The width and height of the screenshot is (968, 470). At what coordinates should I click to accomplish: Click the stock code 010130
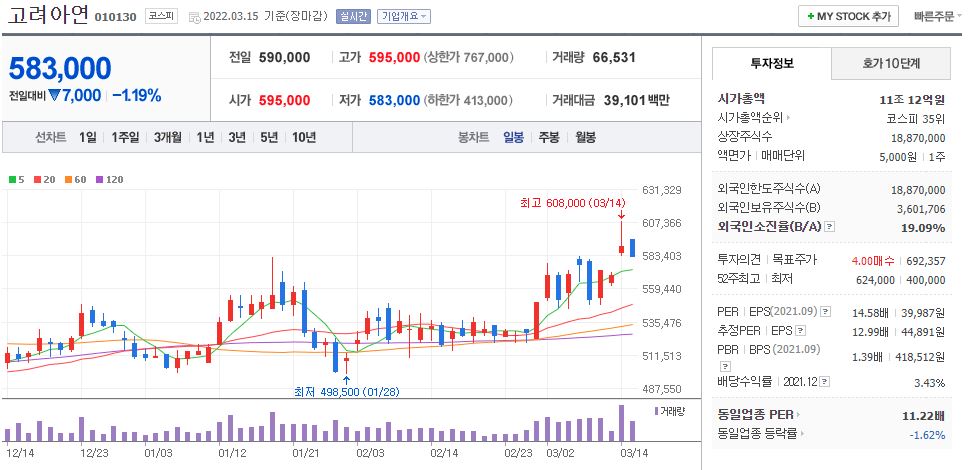[115, 17]
